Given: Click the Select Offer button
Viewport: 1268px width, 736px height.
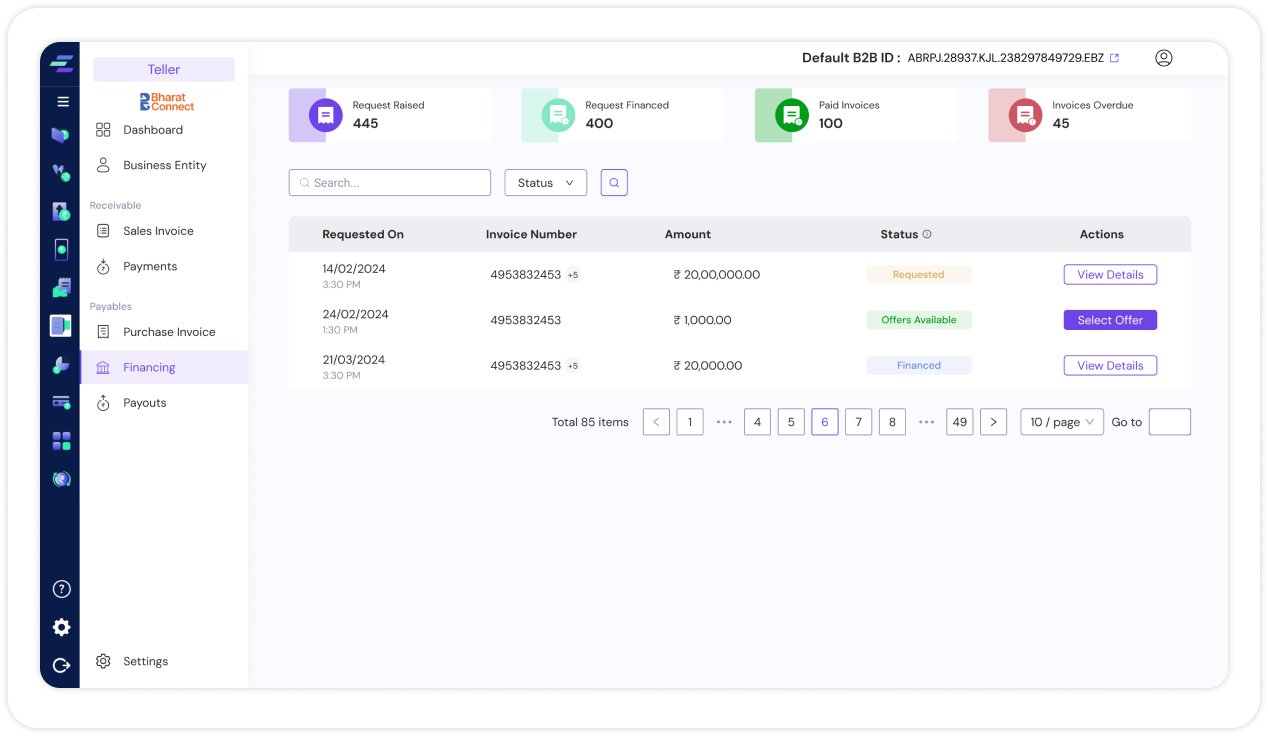Looking at the screenshot, I should tap(1109, 320).
